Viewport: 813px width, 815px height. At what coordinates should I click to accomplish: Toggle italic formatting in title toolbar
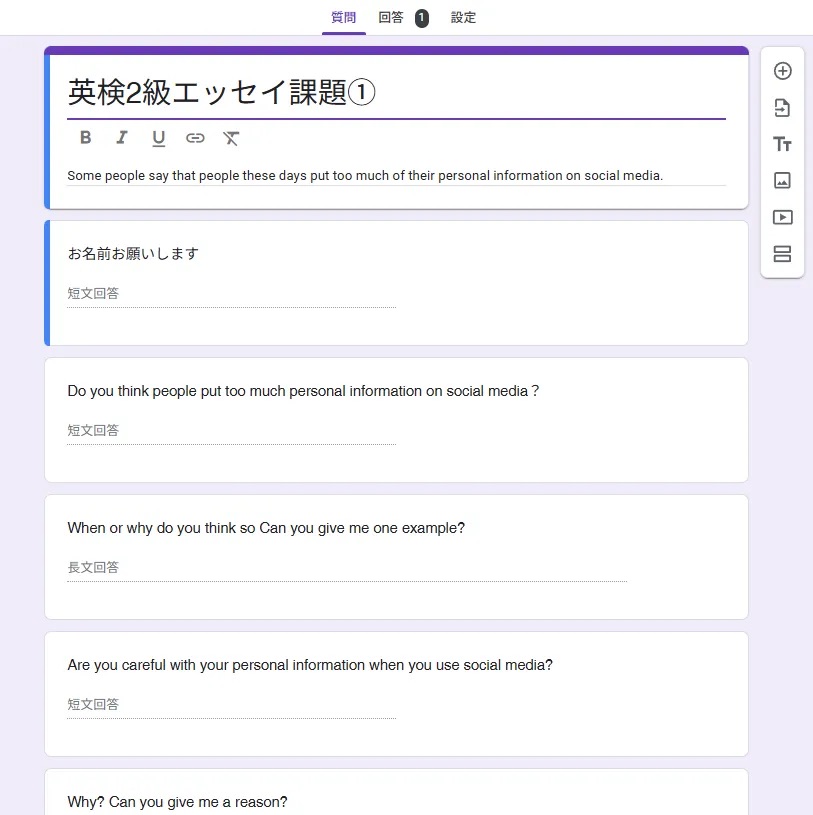coord(122,138)
